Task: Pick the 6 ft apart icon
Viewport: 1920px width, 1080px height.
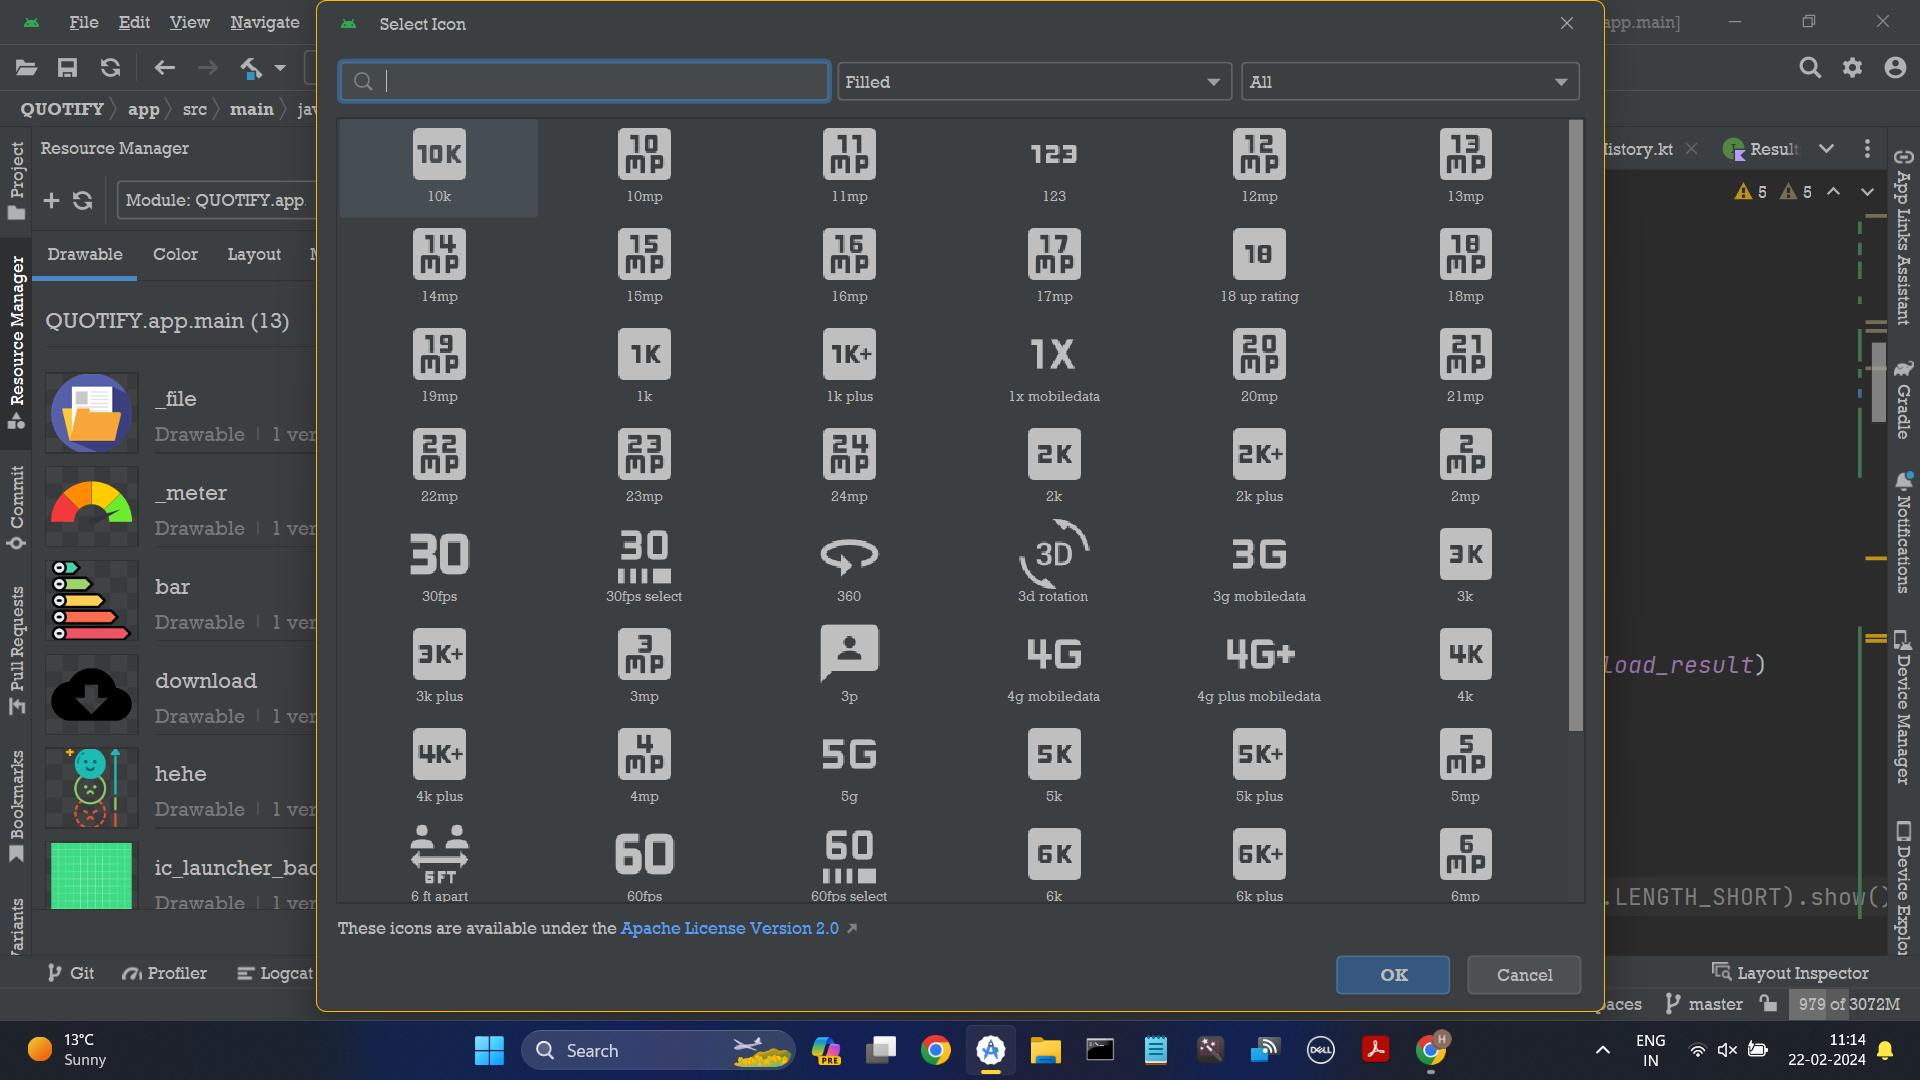Action: (439, 855)
